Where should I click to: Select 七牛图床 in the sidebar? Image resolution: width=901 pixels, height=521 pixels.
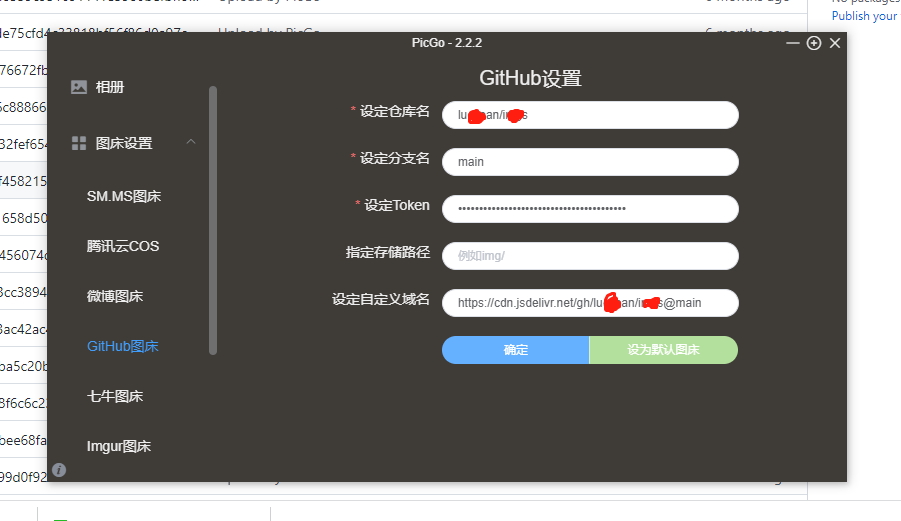point(114,396)
